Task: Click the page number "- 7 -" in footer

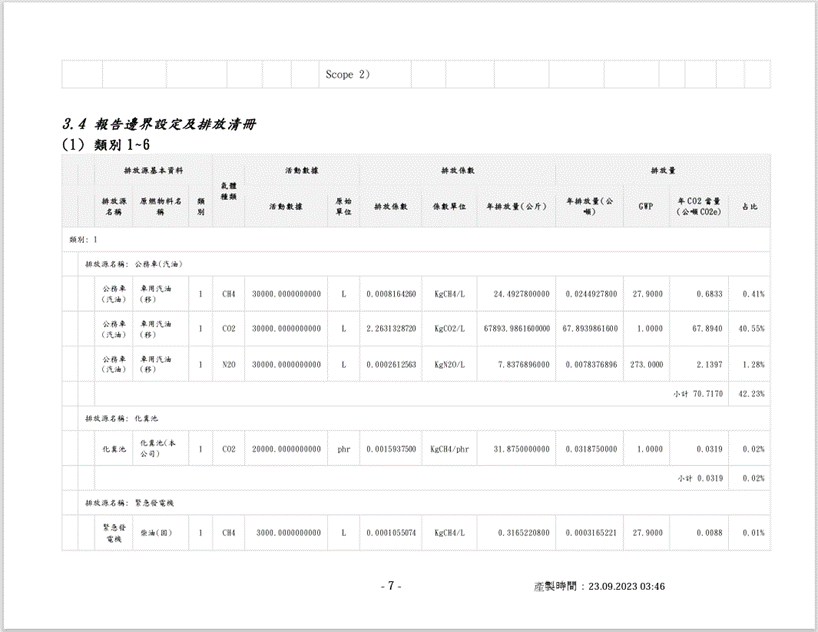Action: 391,586
